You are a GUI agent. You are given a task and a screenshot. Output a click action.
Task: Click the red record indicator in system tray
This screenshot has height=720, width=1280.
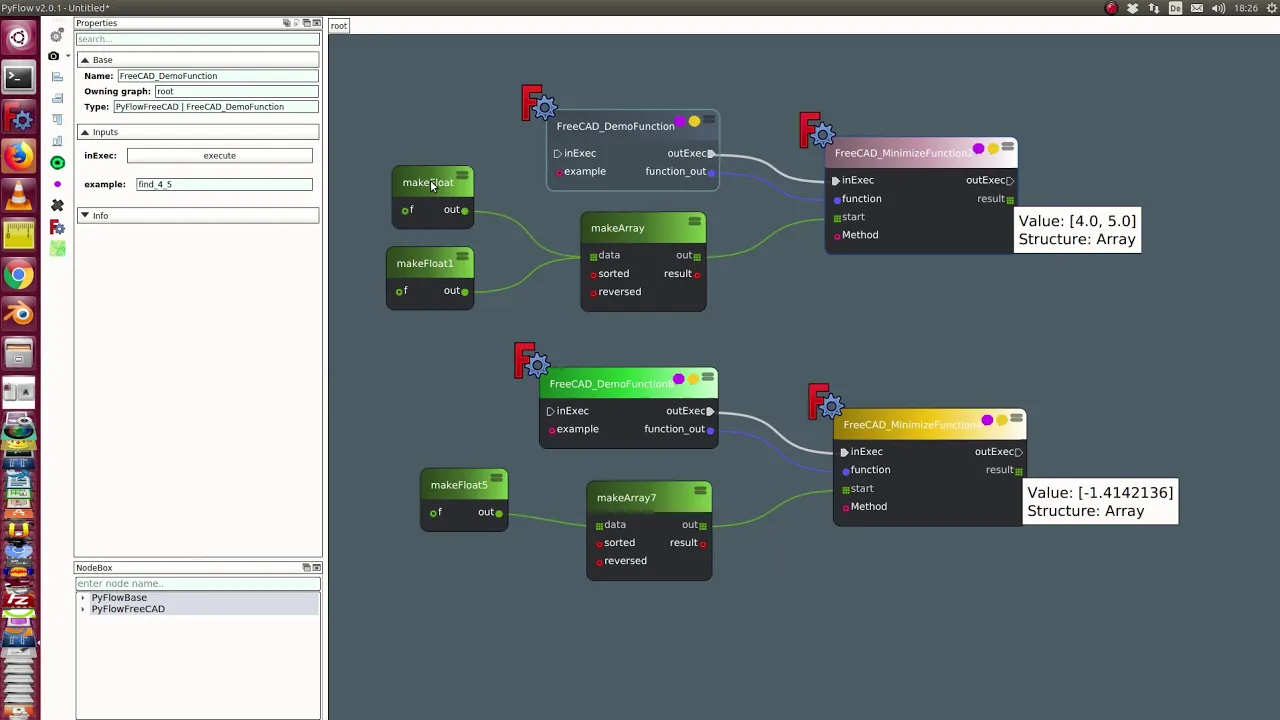tap(1111, 8)
